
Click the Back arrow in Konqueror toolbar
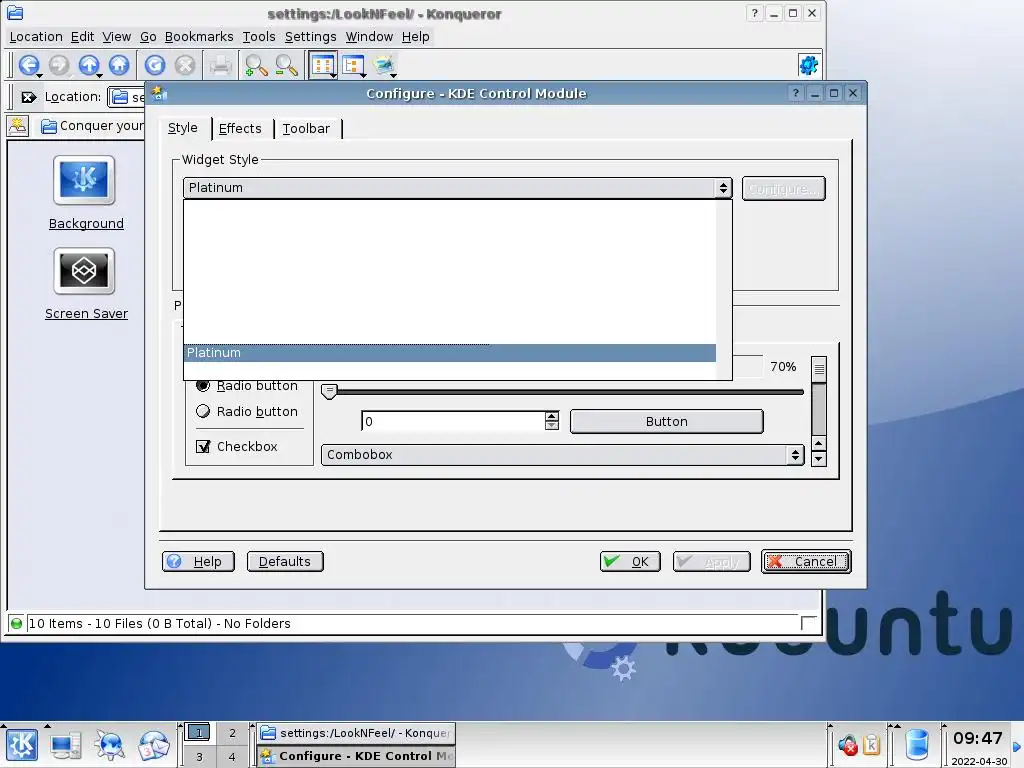pyautogui.click(x=28, y=65)
